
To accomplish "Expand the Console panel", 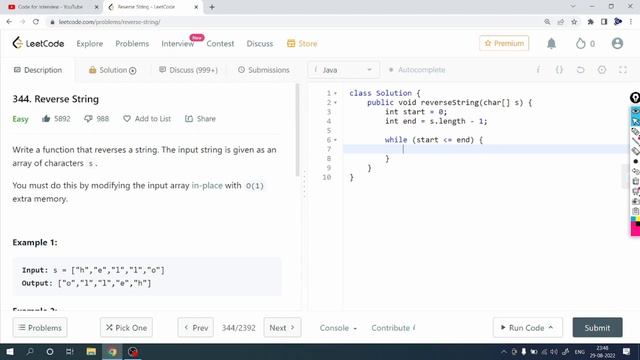I will point(338,328).
